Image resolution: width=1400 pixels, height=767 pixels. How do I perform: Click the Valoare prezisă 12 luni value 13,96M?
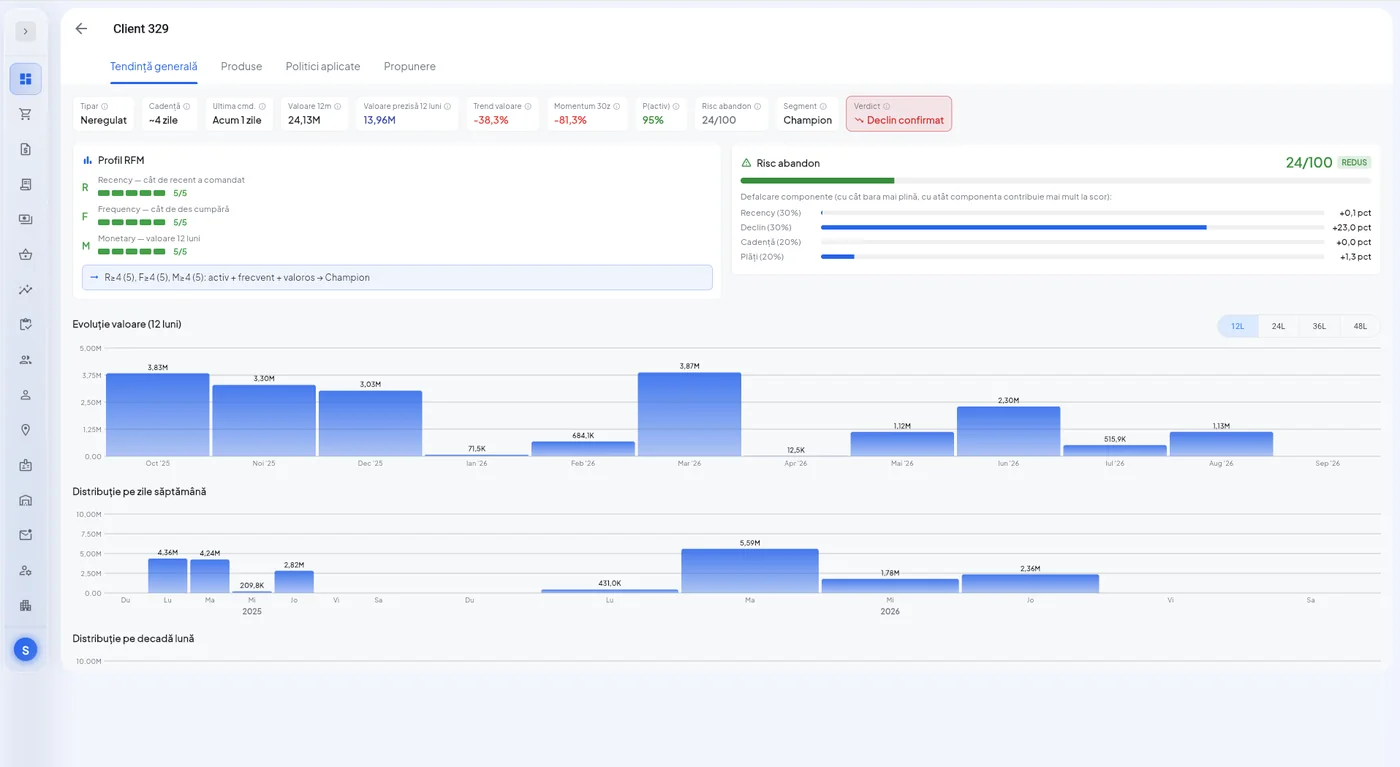(380, 120)
